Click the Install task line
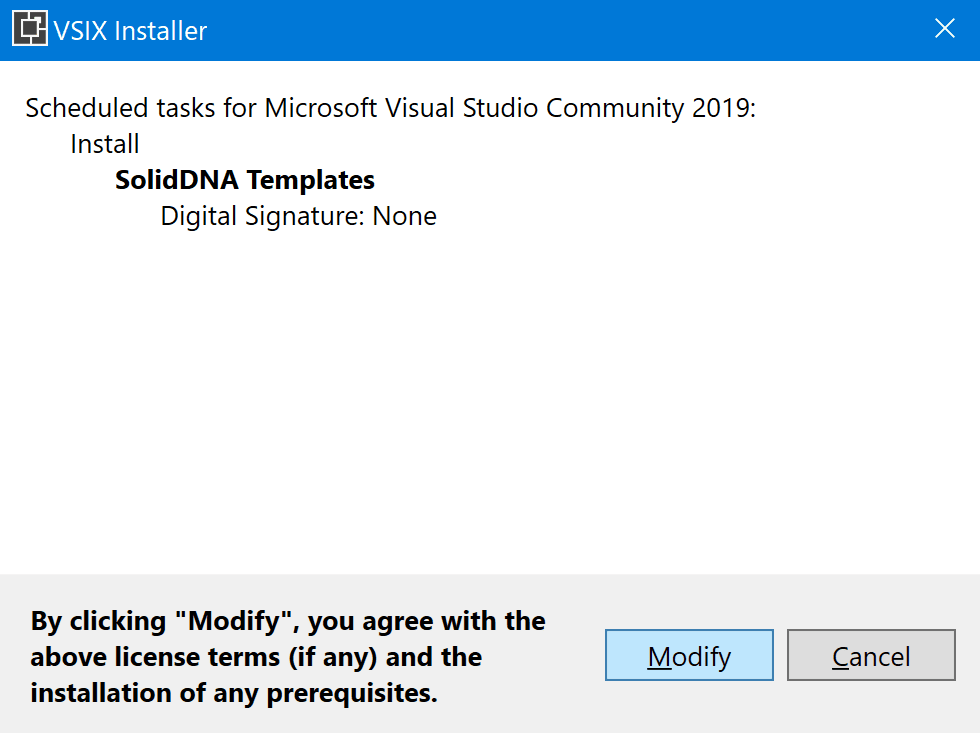This screenshot has height=733, width=980. [x=105, y=144]
